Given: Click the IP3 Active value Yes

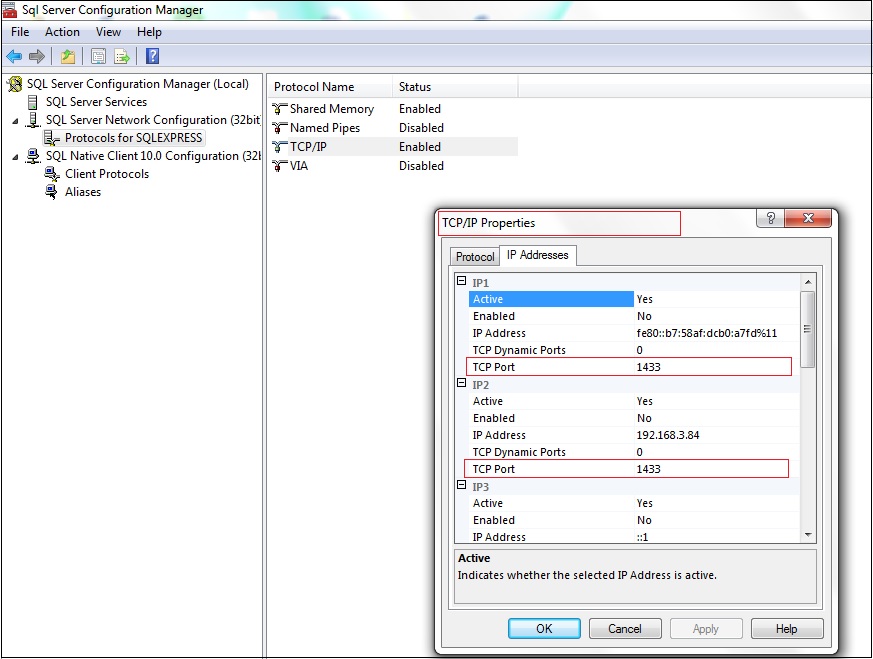Looking at the screenshot, I should coord(645,503).
